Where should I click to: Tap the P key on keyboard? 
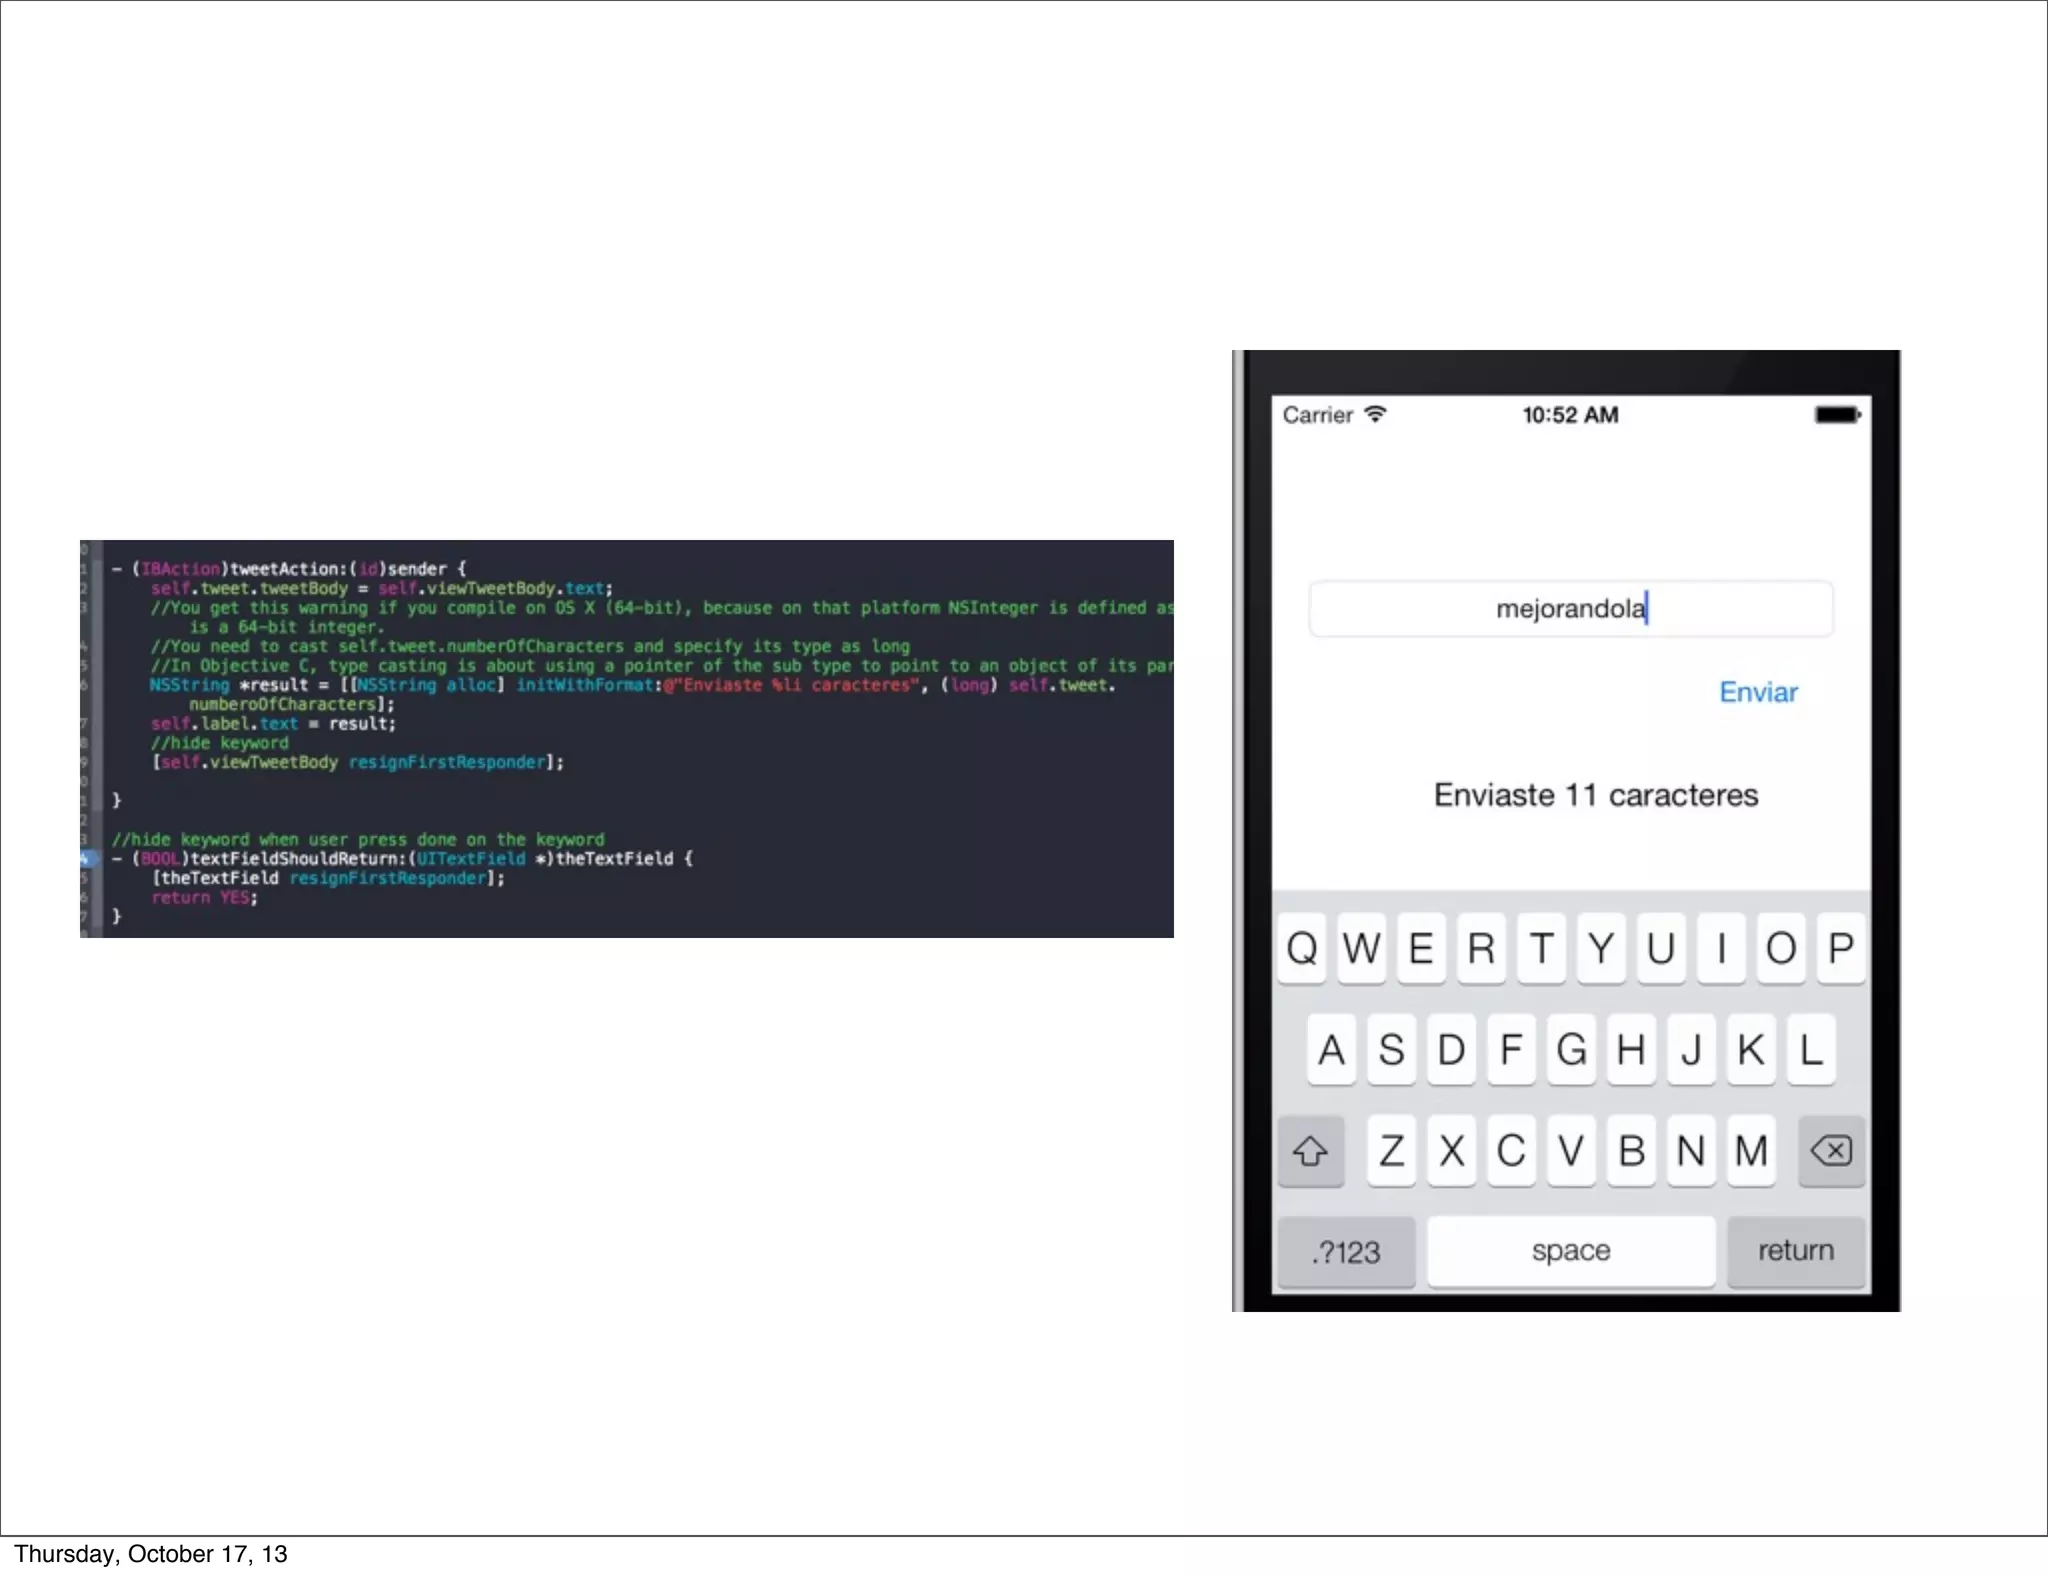pyautogui.click(x=1841, y=948)
